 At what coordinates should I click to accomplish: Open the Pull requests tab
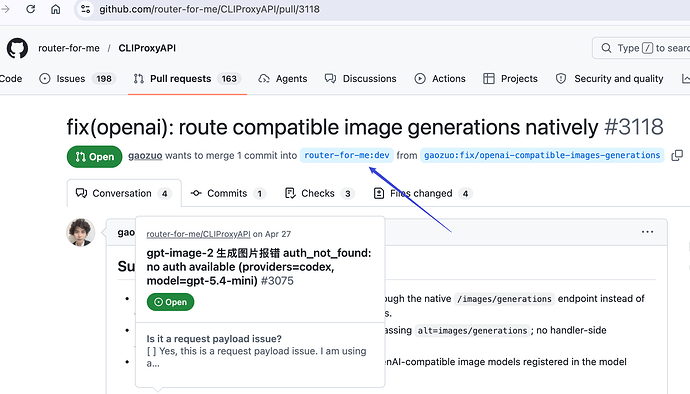point(187,79)
